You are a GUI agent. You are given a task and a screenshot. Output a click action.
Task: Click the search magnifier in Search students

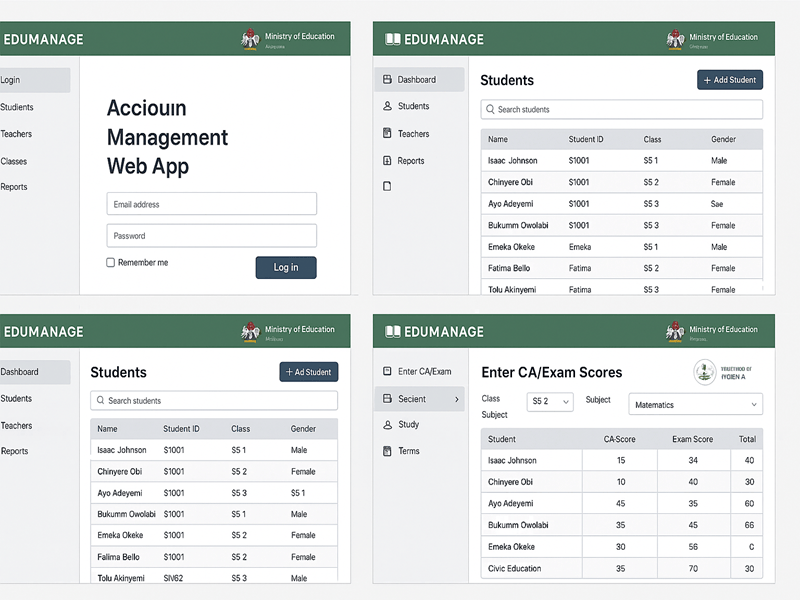pyautogui.click(x=491, y=110)
